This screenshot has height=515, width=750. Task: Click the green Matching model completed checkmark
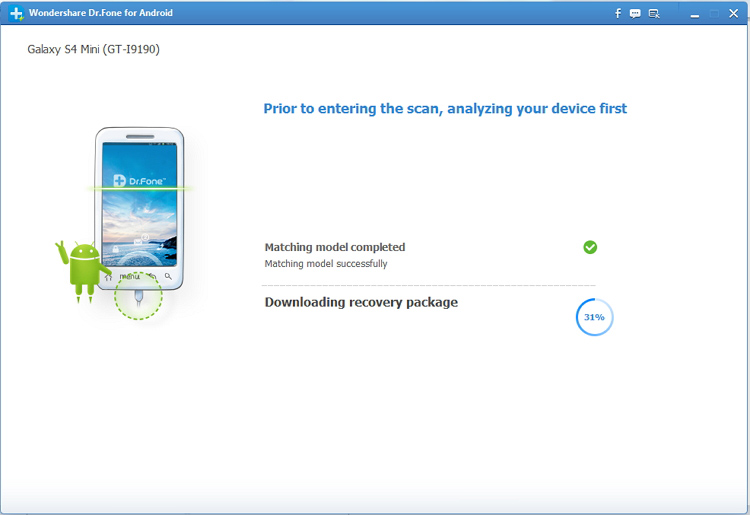[590, 247]
